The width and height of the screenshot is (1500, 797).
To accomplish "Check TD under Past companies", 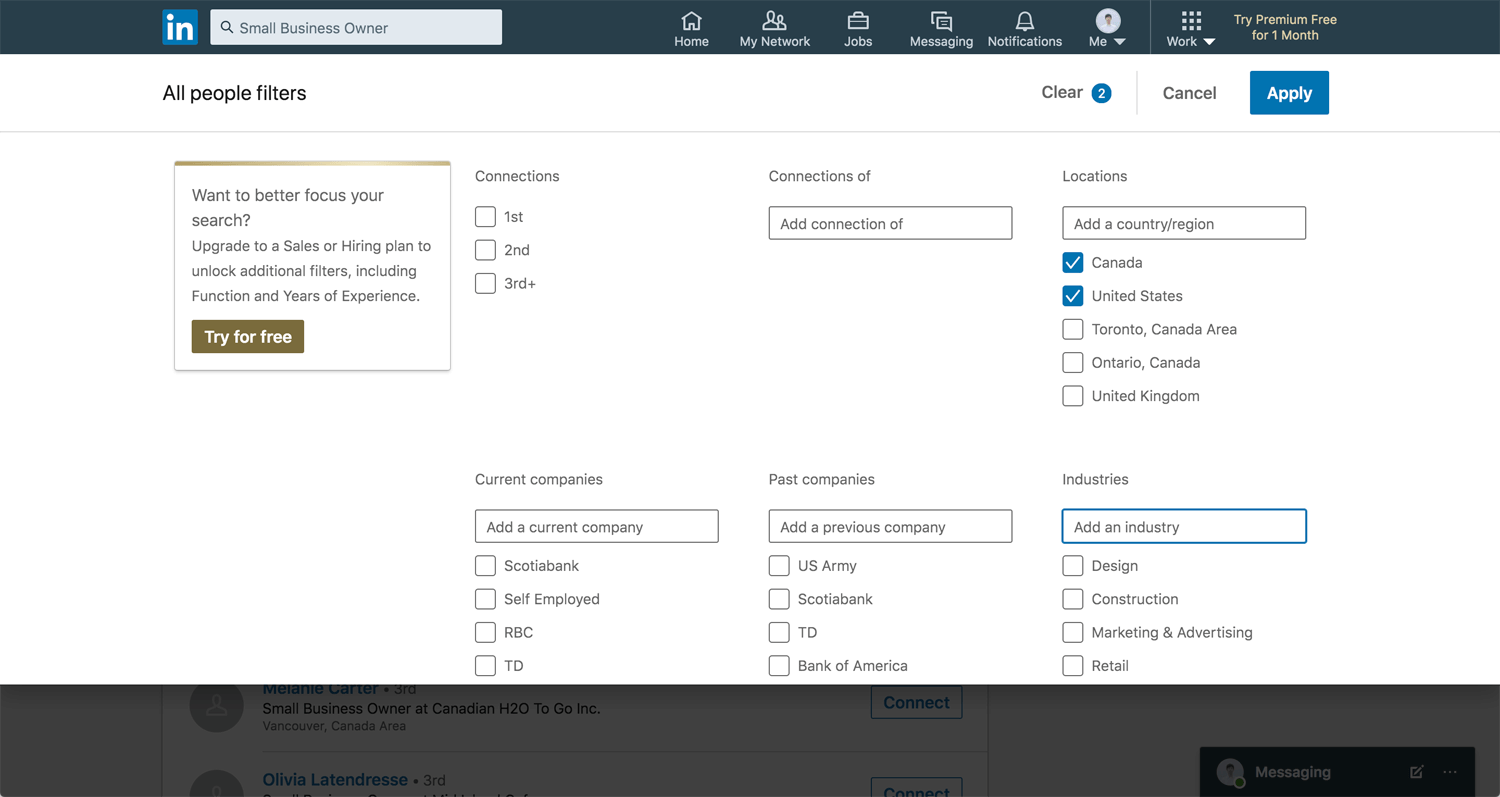I will [x=779, y=632].
